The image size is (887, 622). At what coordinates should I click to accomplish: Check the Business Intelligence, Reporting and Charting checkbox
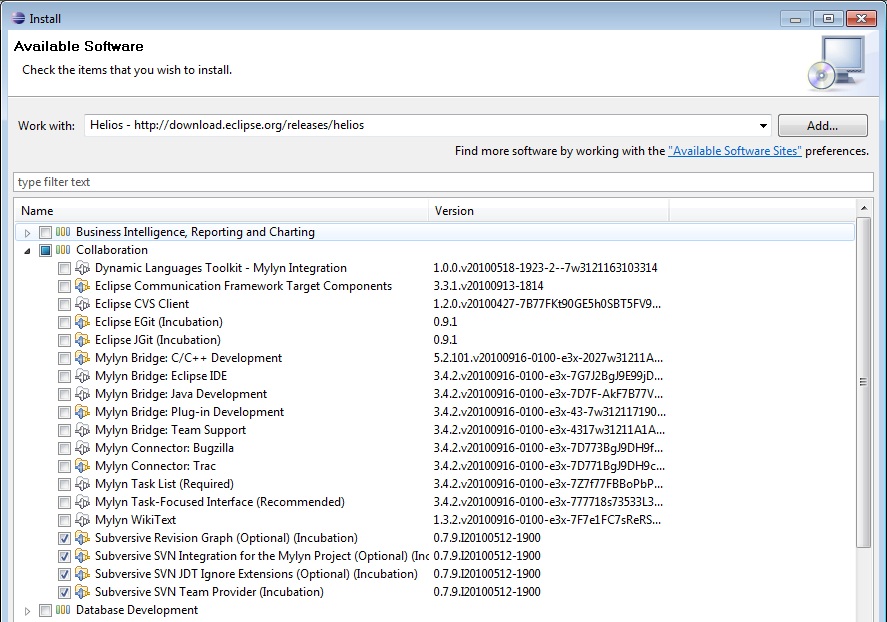[x=45, y=232]
